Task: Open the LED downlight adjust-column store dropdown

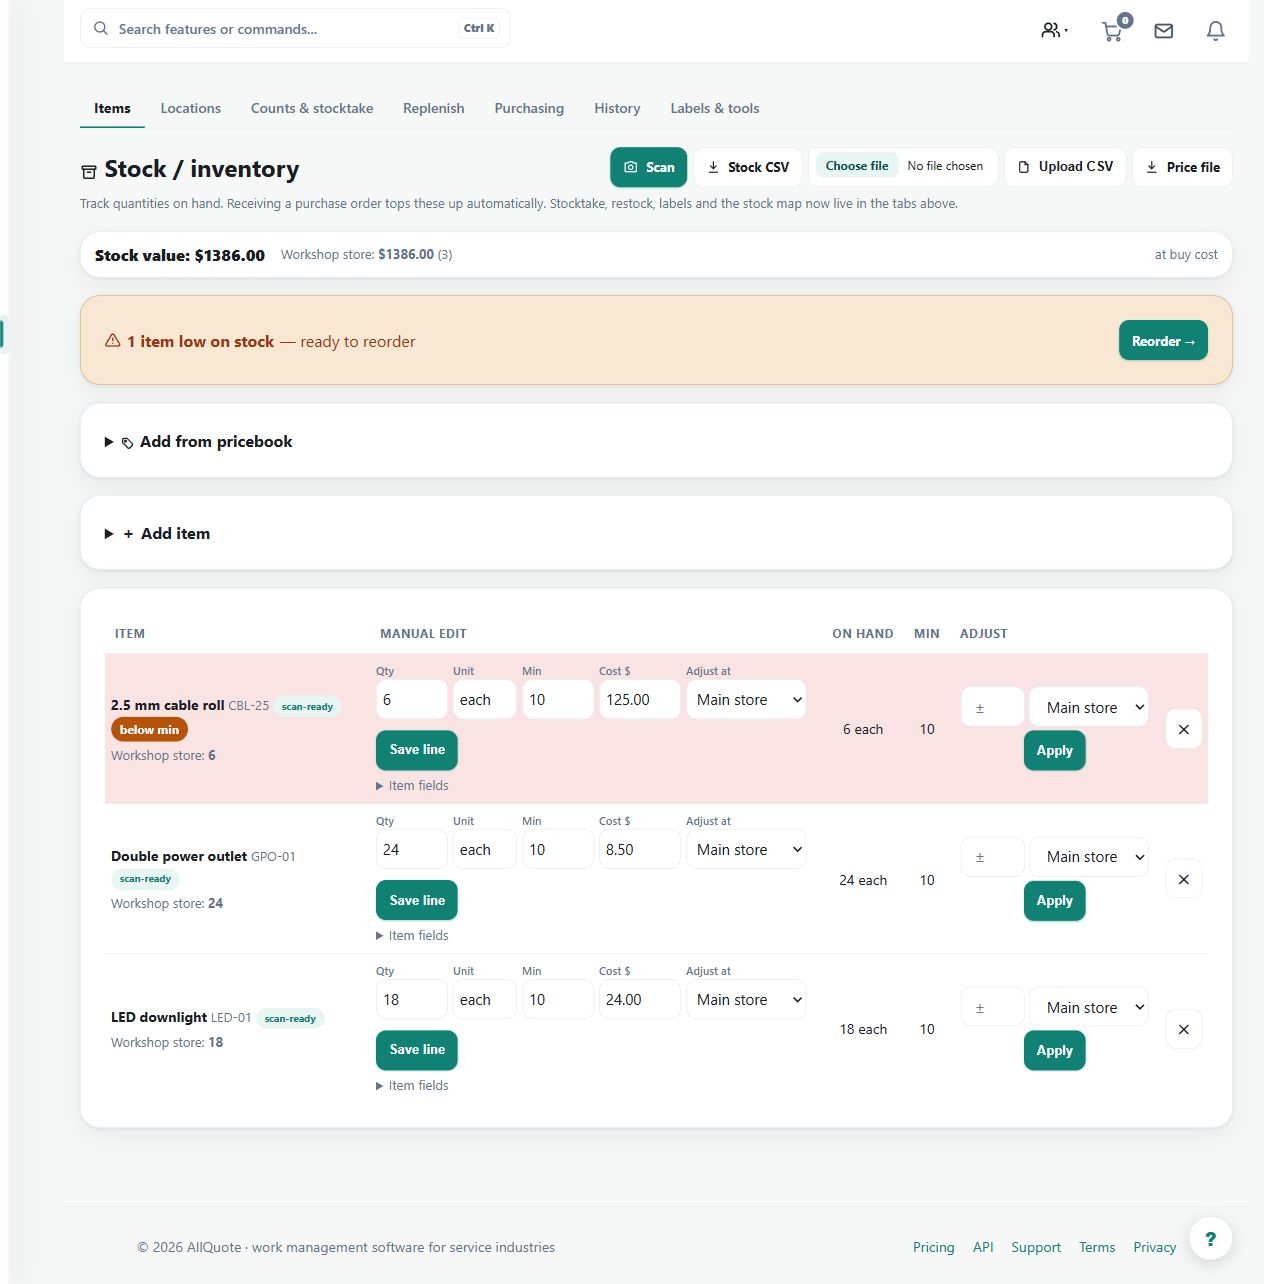Action: (1089, 1007)
